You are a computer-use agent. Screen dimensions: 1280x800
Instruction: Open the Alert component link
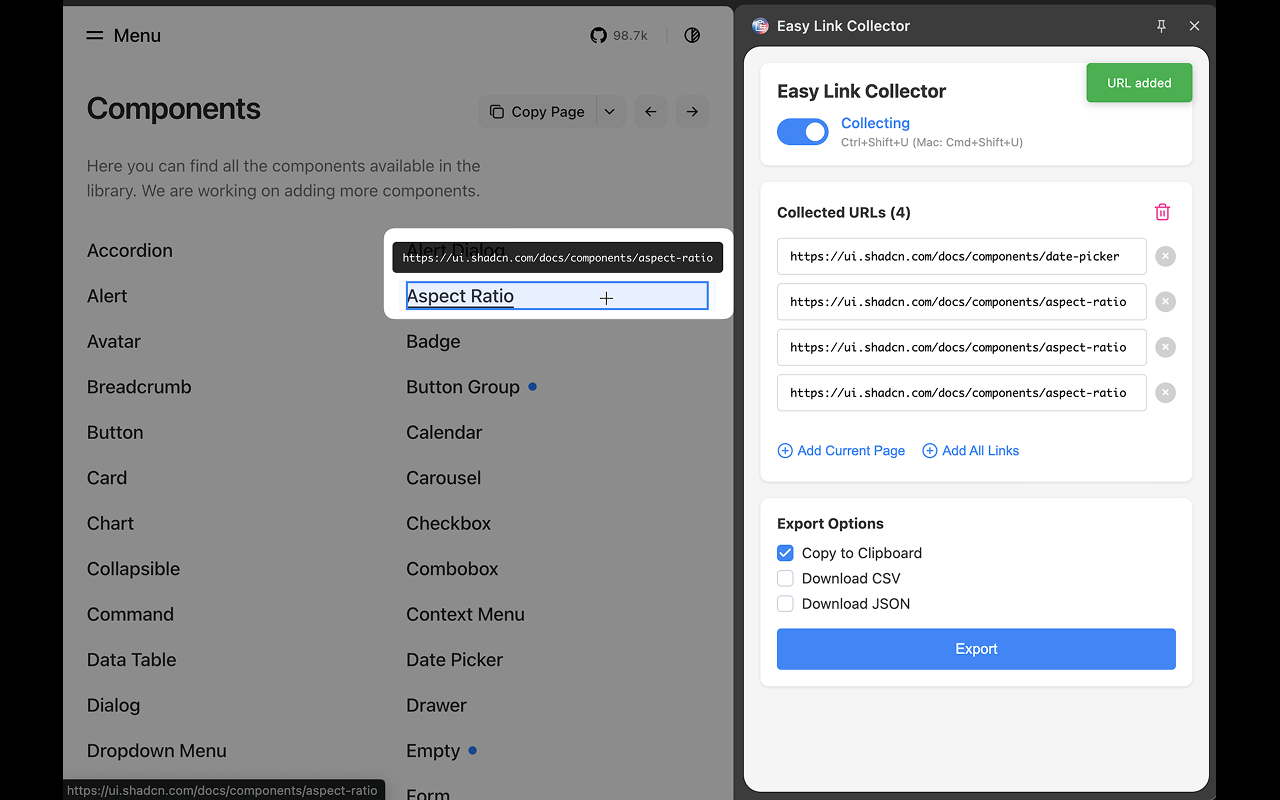click(x=107, y=296)
